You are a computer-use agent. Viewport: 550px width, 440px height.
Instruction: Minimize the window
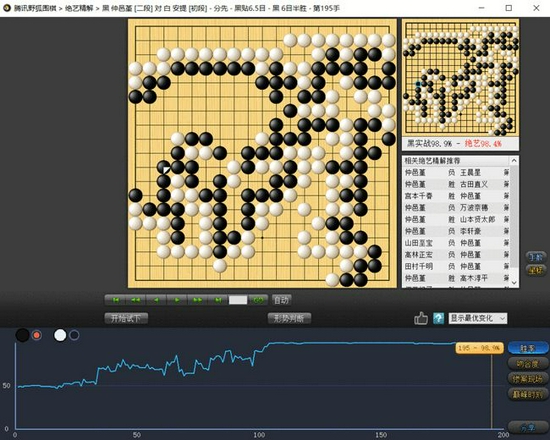481,8
